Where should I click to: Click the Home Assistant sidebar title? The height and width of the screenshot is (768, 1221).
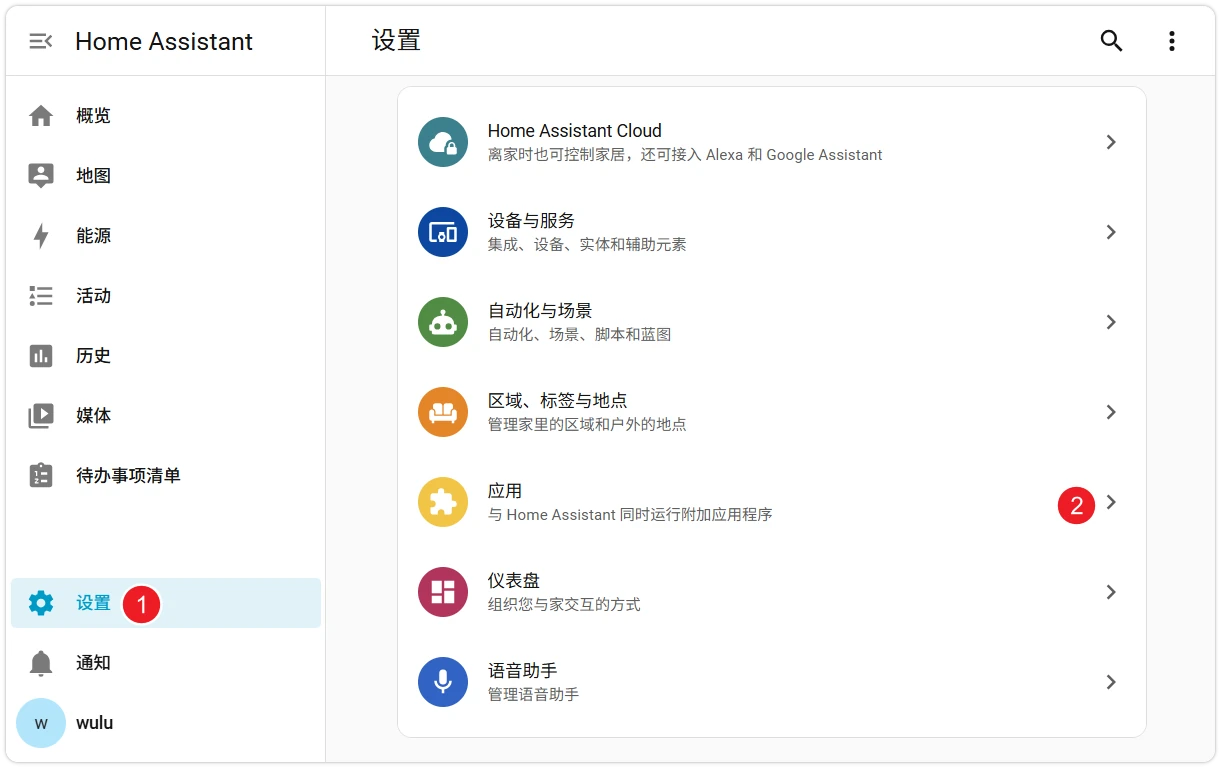(x=164, y=41)
